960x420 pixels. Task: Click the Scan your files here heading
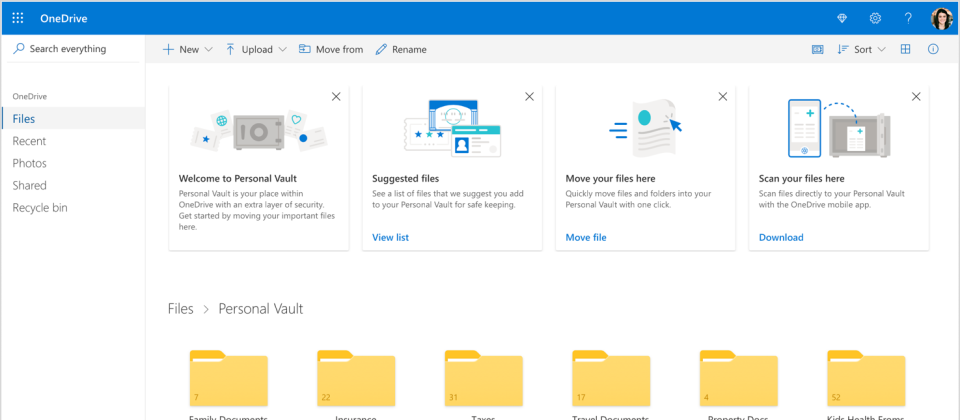pyautogui.click(x=801, y=179)
